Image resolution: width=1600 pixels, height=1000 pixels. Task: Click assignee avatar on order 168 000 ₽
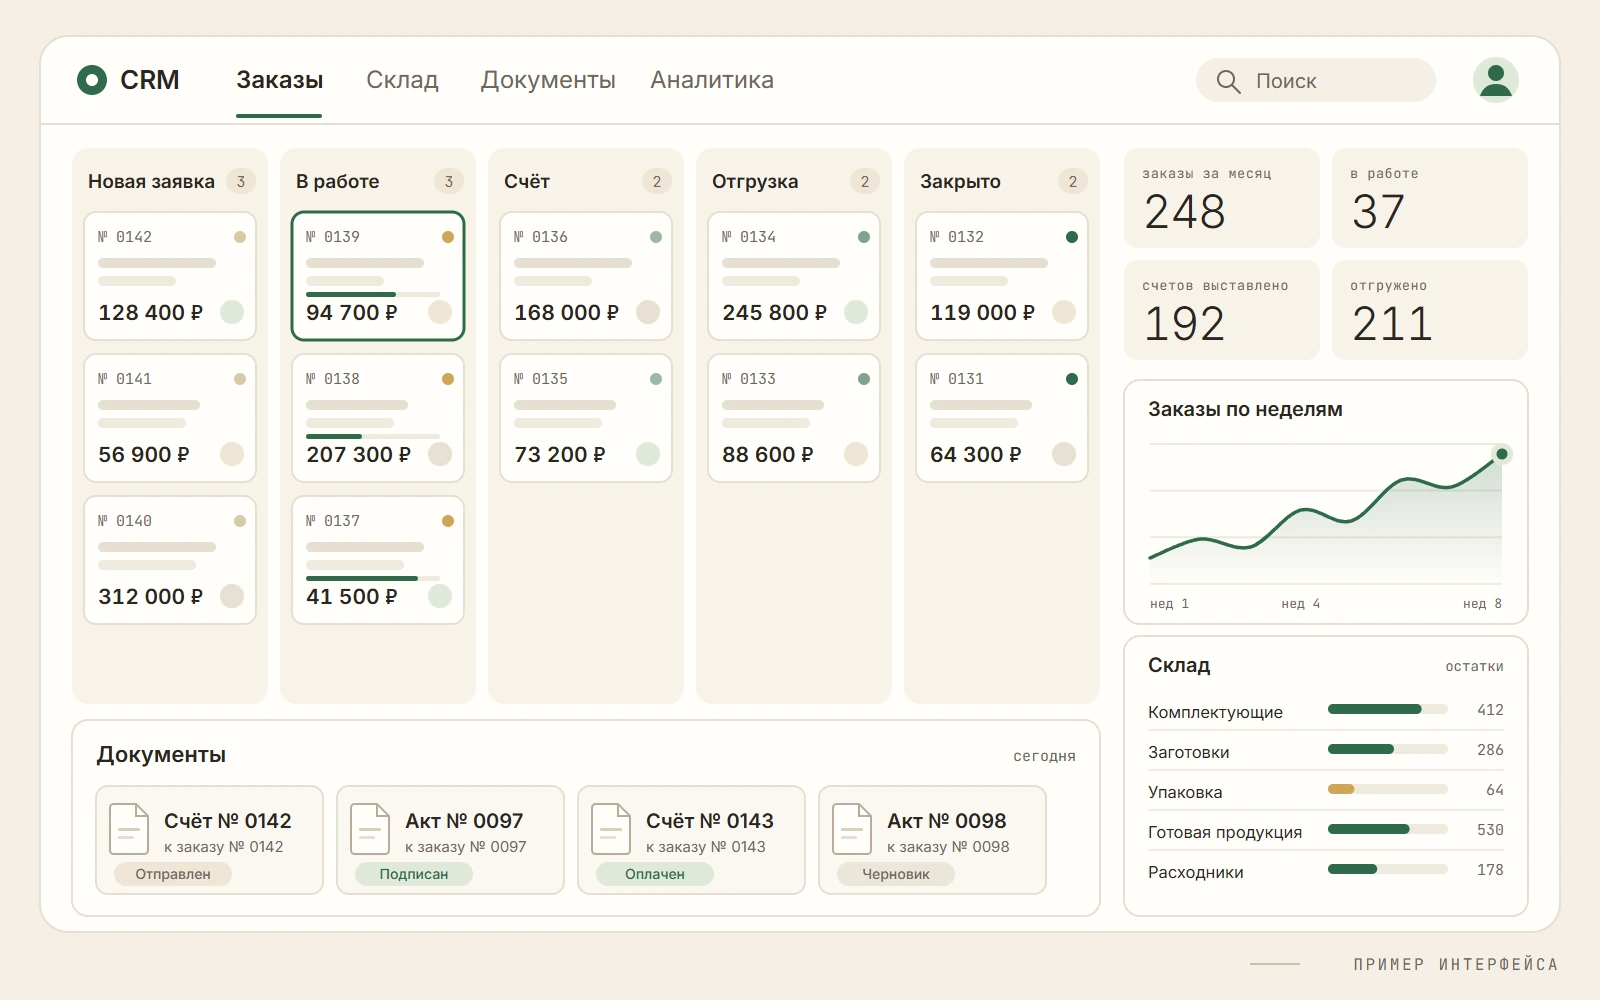click(x=648, y=312)
